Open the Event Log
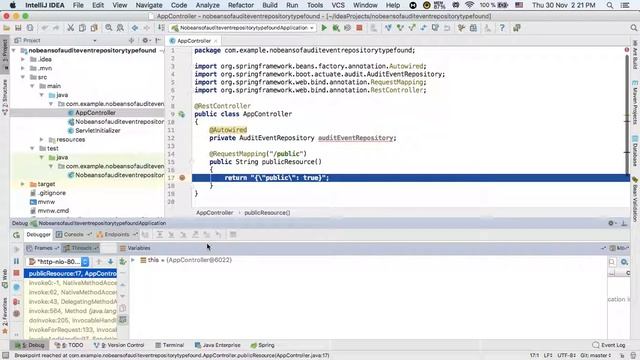 [x=609, y=345]
